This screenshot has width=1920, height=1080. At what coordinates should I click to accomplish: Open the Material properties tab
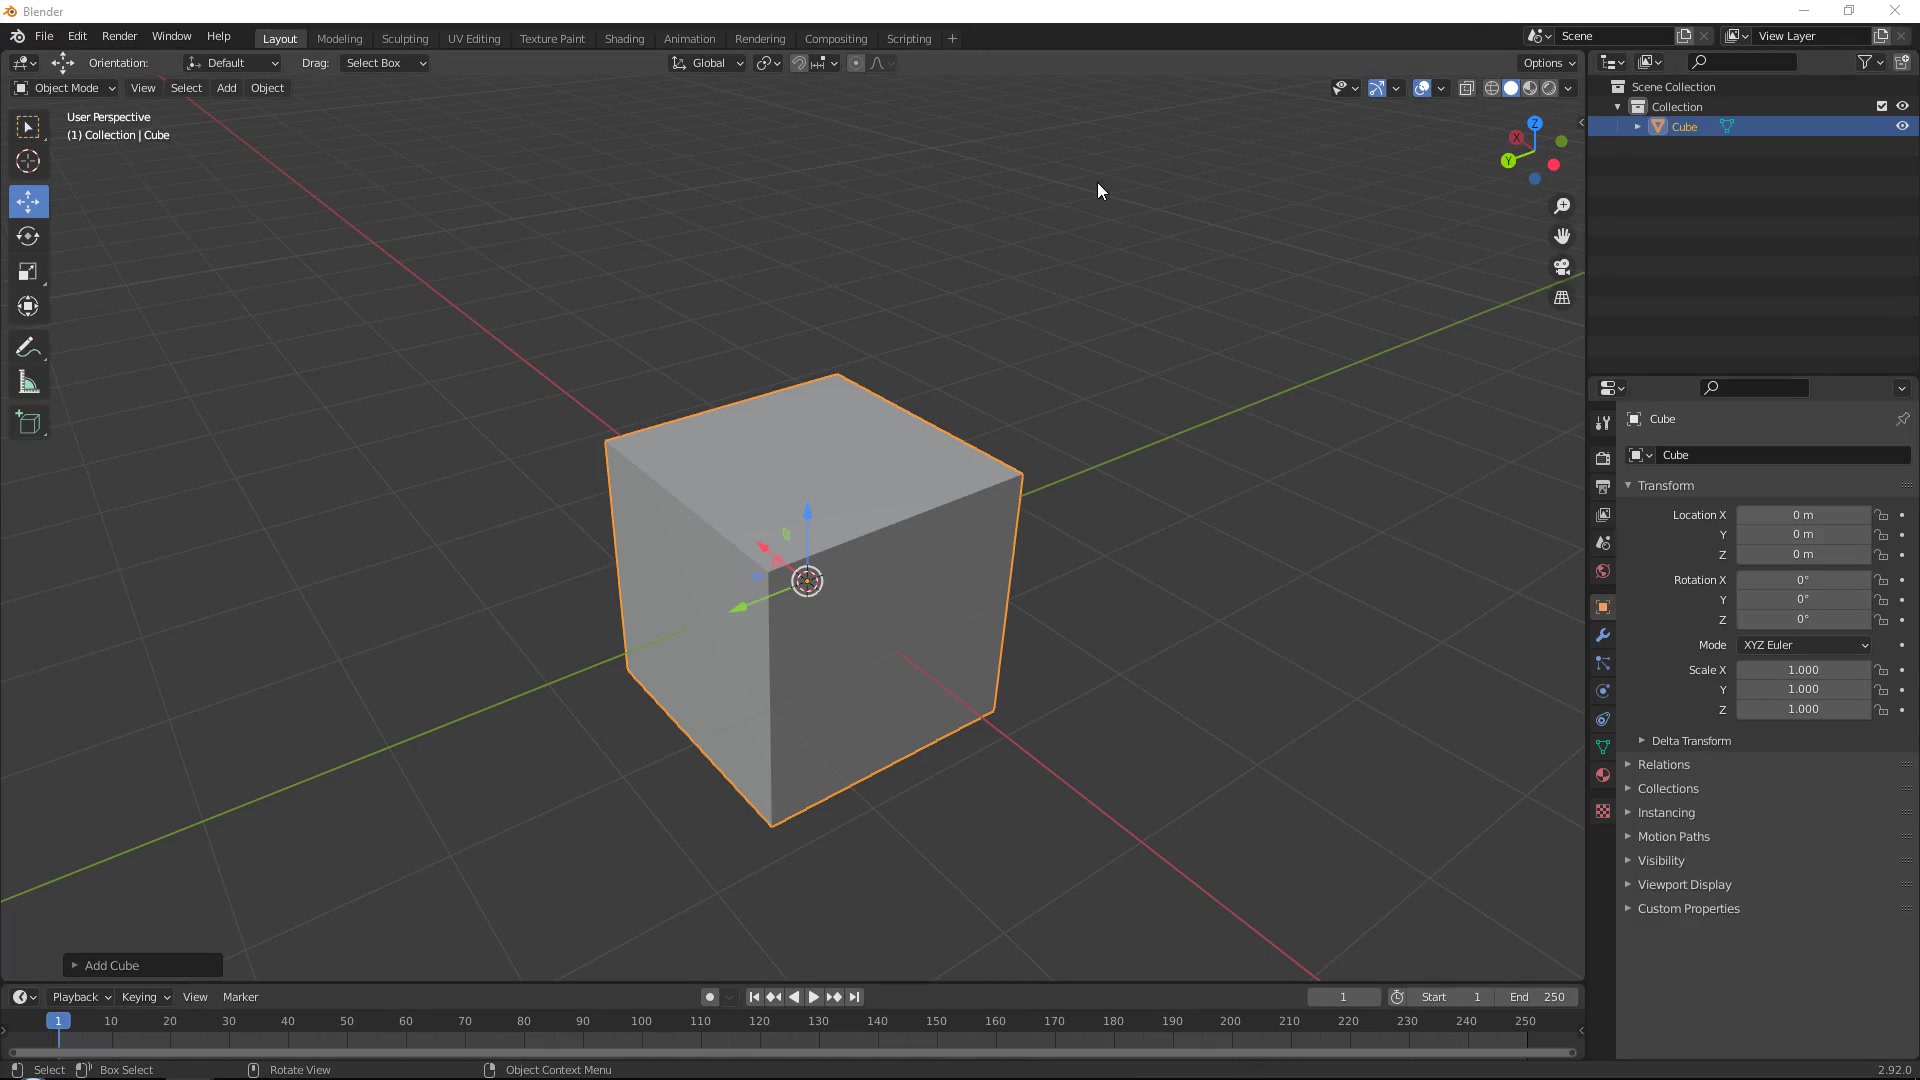1603,775
